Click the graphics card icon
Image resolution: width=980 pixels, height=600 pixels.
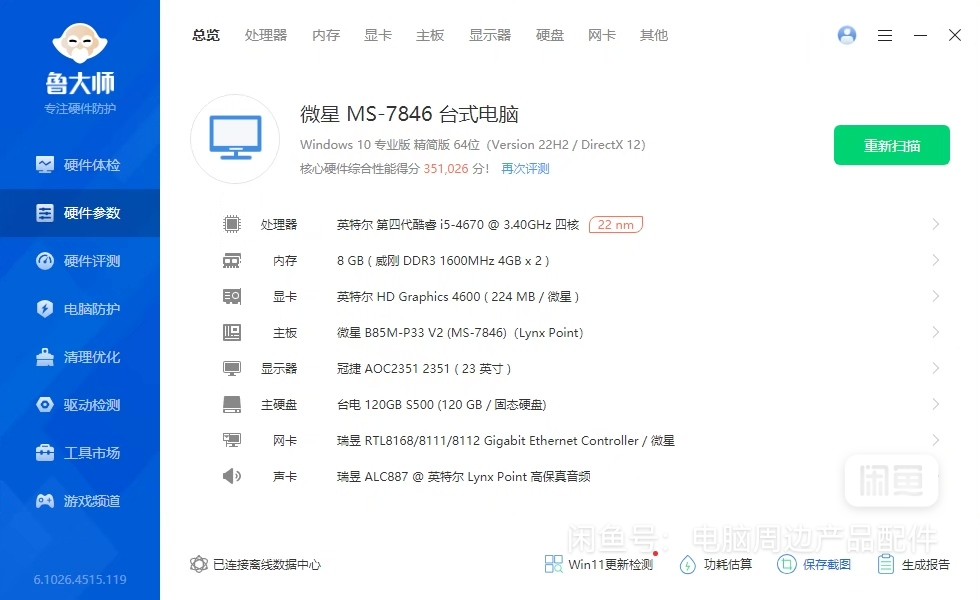coord(232,296)
